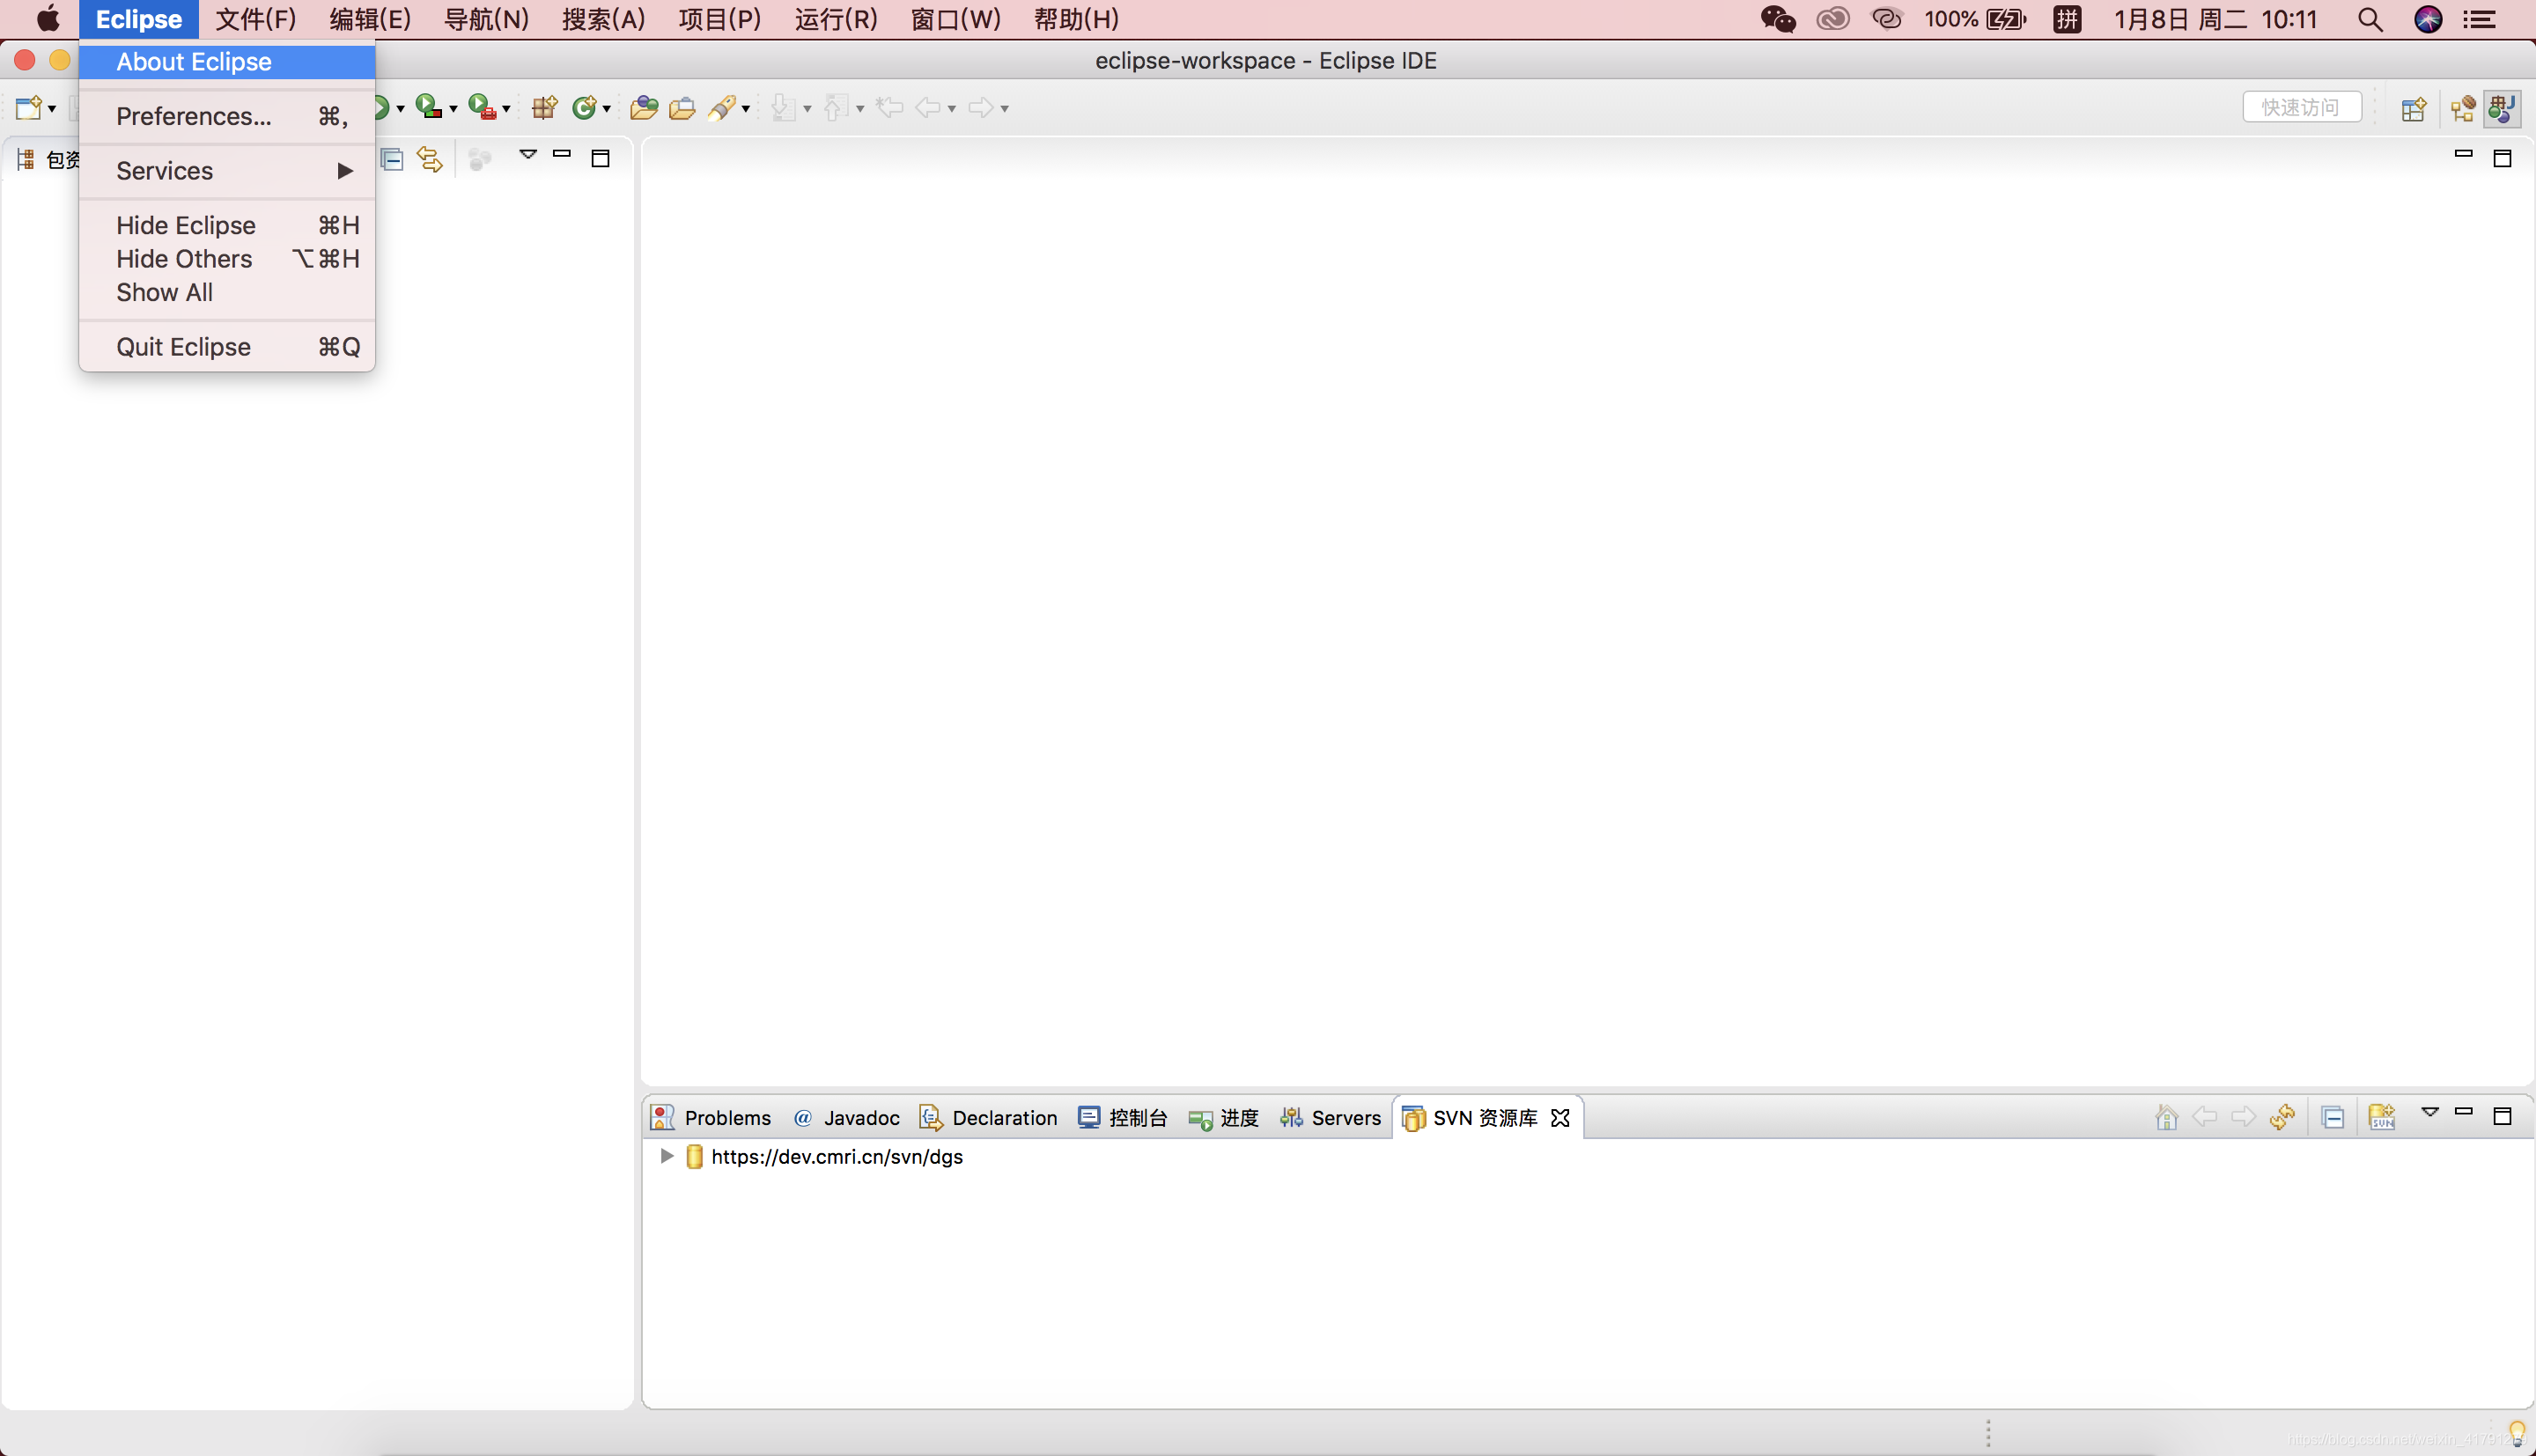Image resolution: width=2536 pixels, height=1456 pixels.
Task: Open Preferences... from the Eclipse menu
Action: tap(227, 116)
